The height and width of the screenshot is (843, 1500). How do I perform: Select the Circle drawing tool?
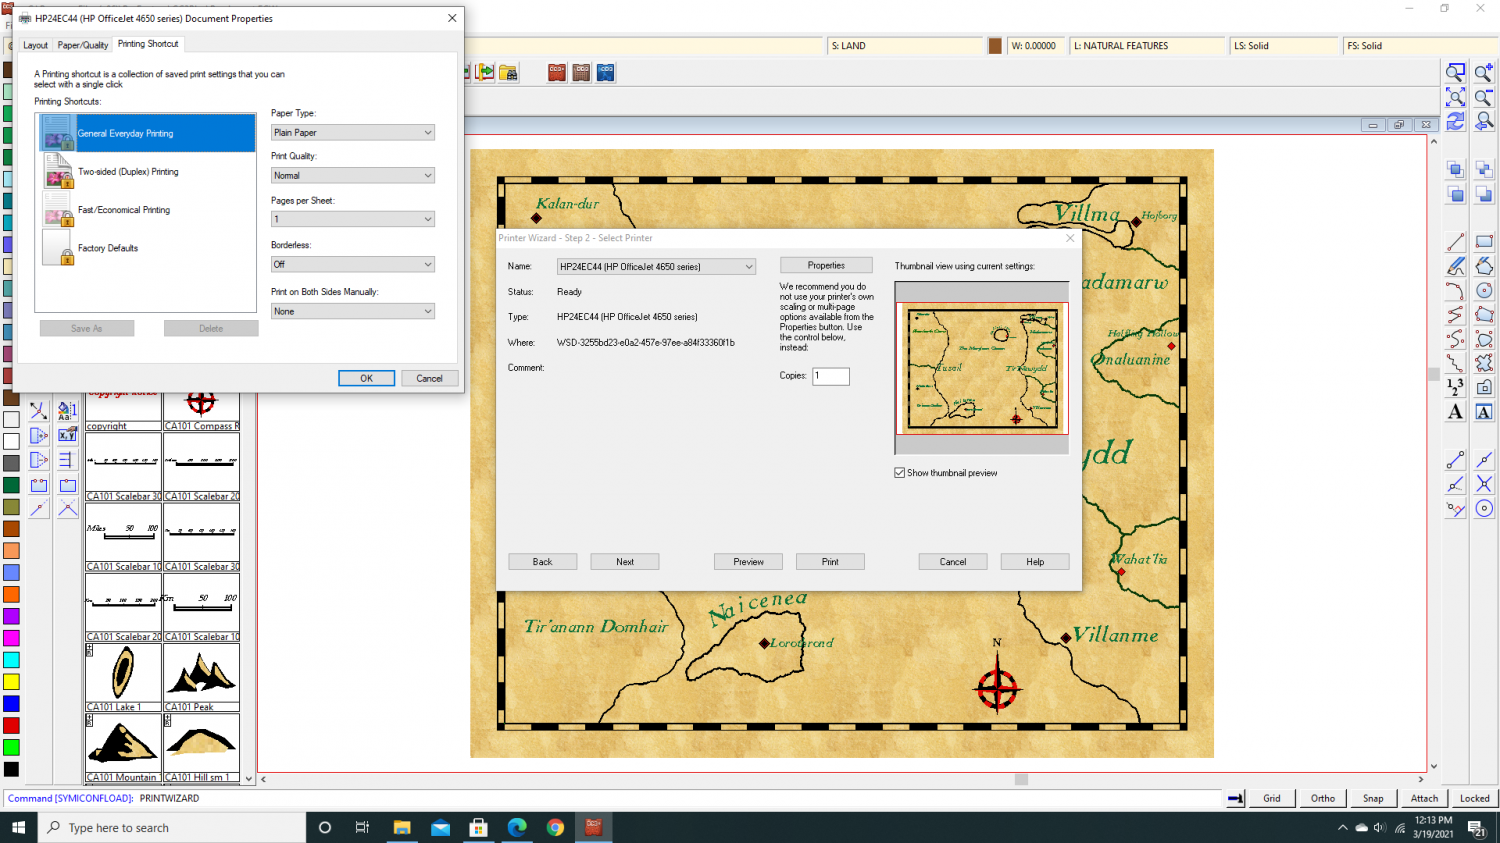pyautogui.click(x=1484, y=291)
